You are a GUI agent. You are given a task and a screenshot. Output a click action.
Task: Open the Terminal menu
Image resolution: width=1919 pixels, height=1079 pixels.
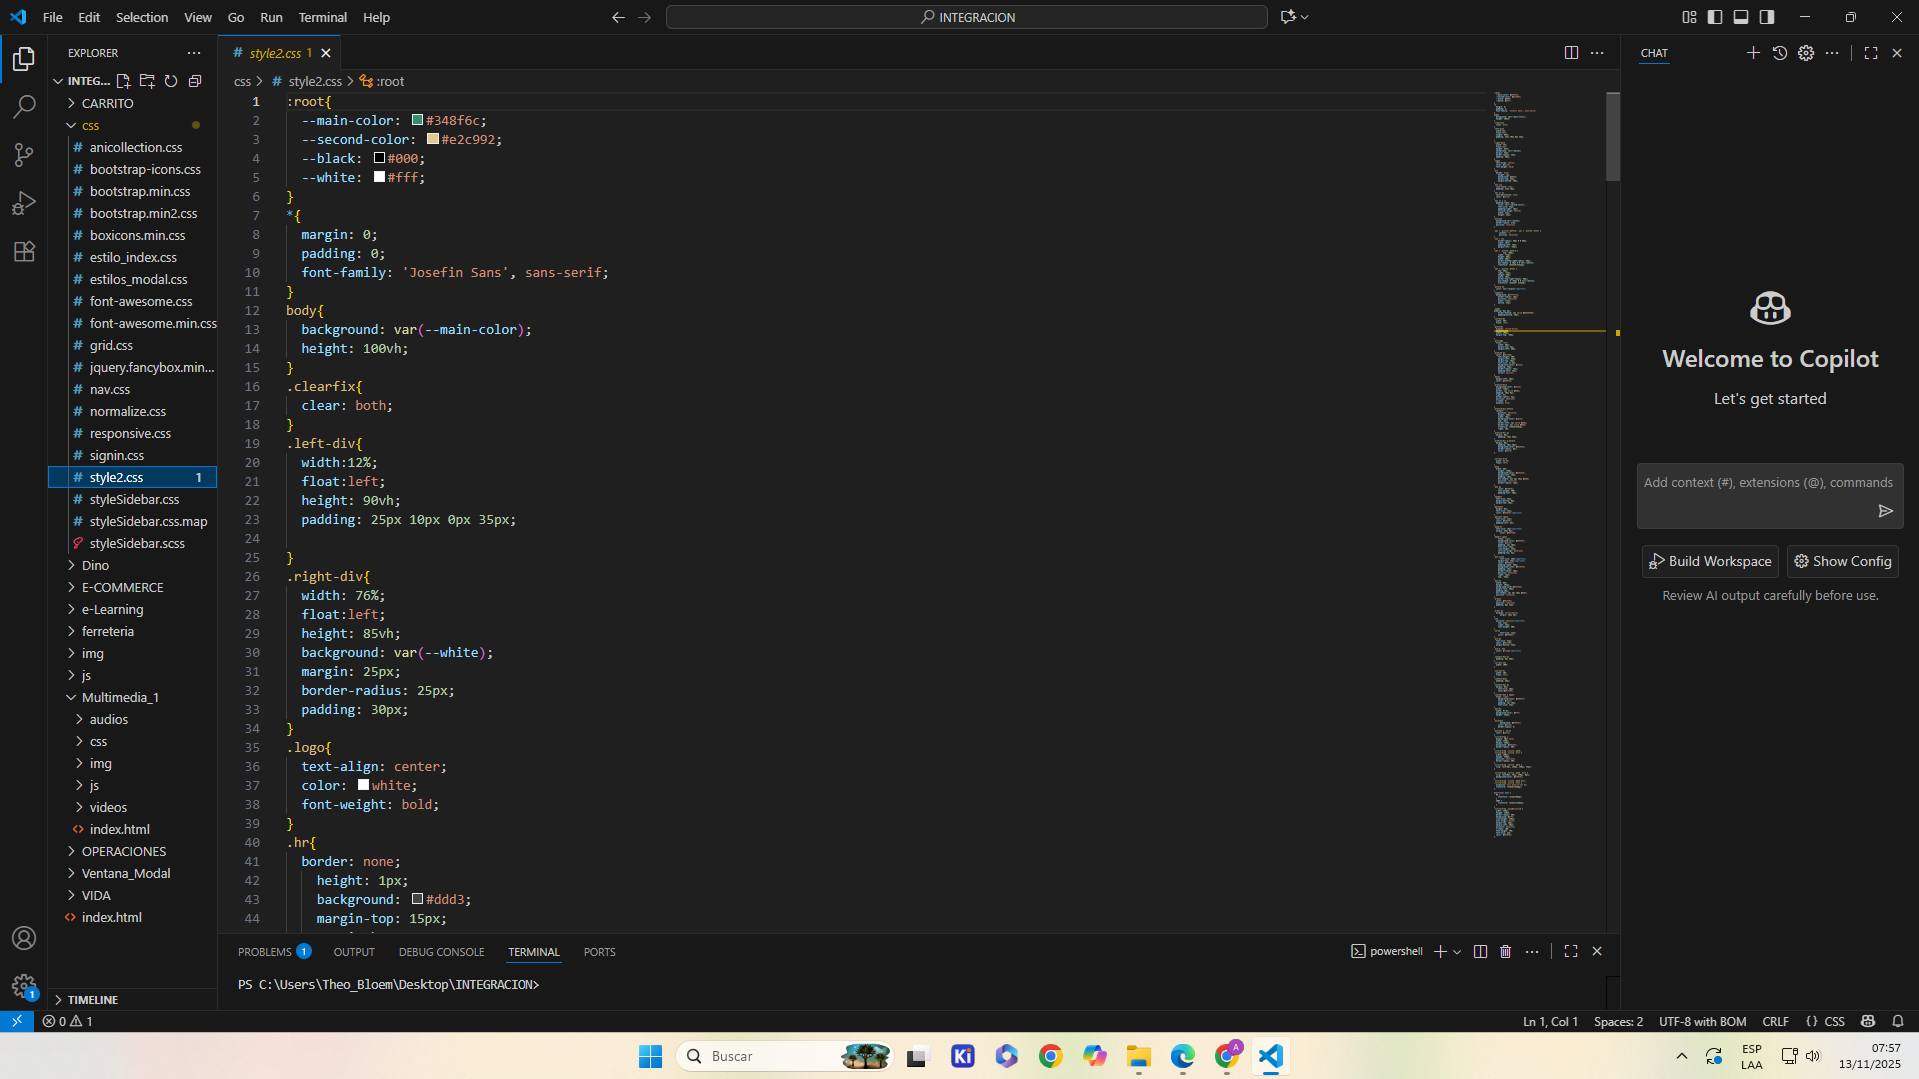pos(322,17)
